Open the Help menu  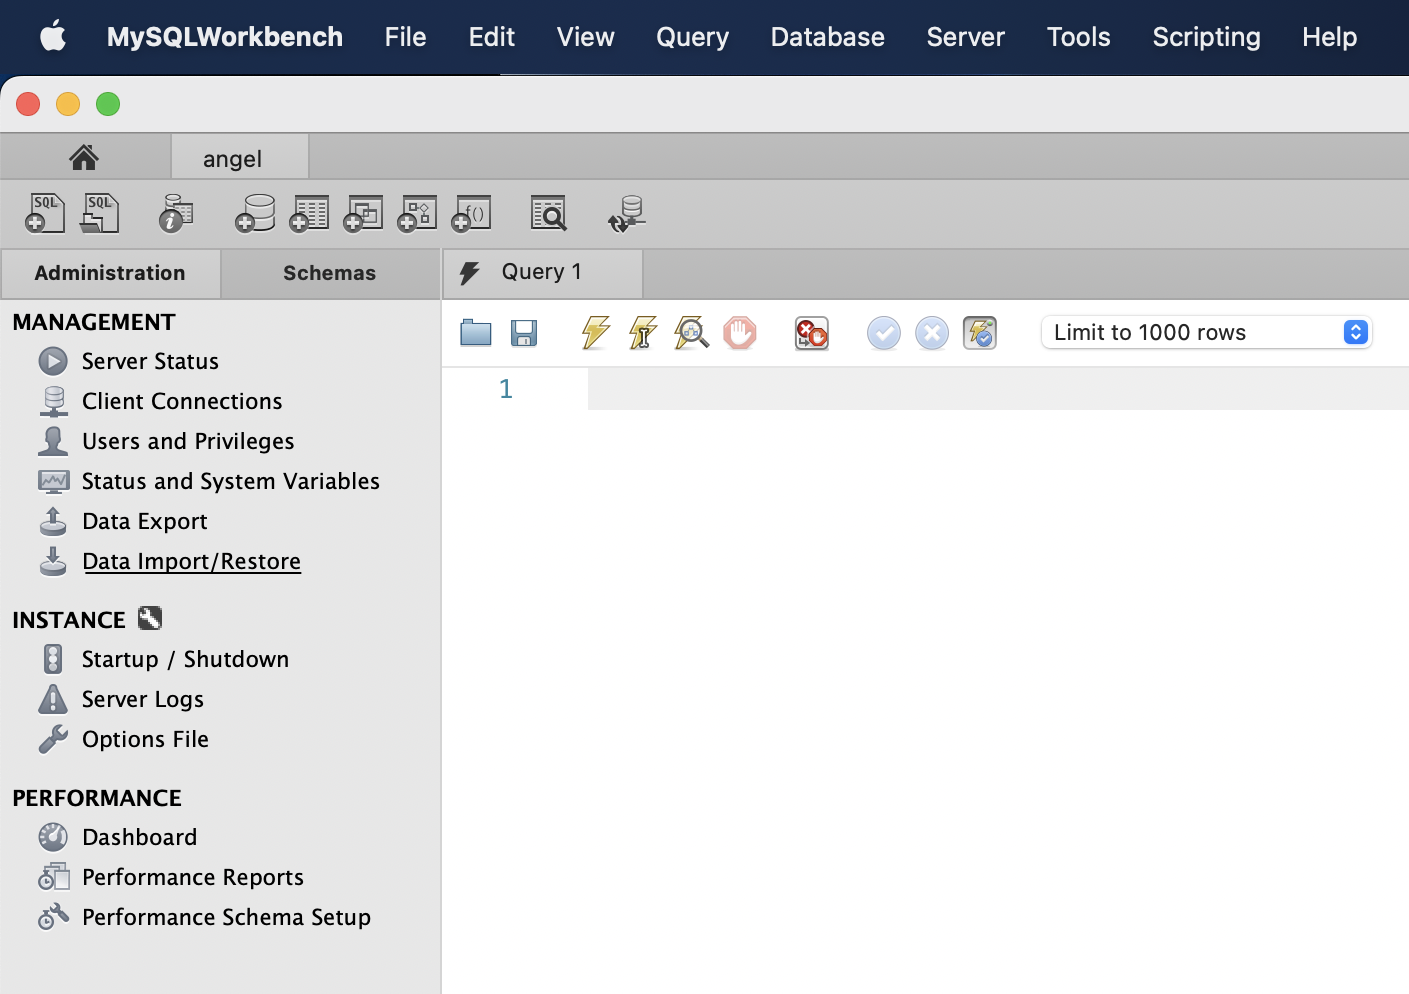pyautogui.click(x=1330, y=37)
